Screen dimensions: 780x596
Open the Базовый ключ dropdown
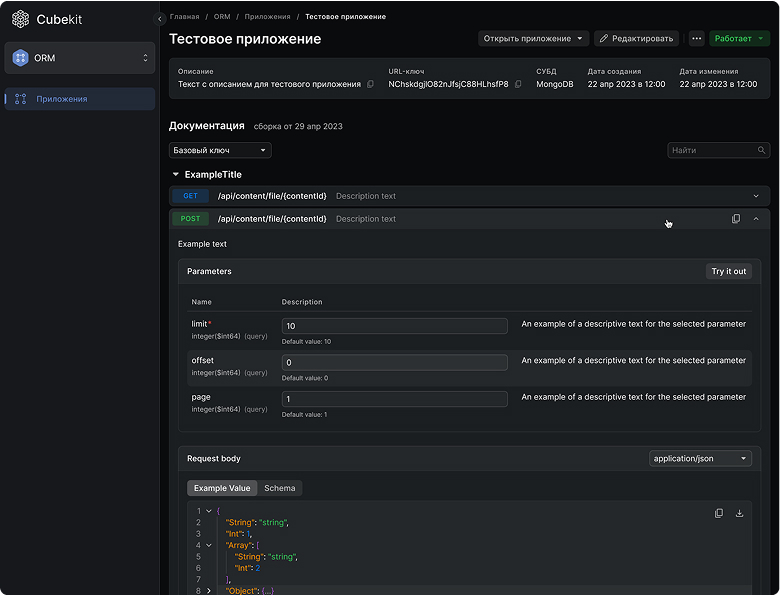coord(220,151)
